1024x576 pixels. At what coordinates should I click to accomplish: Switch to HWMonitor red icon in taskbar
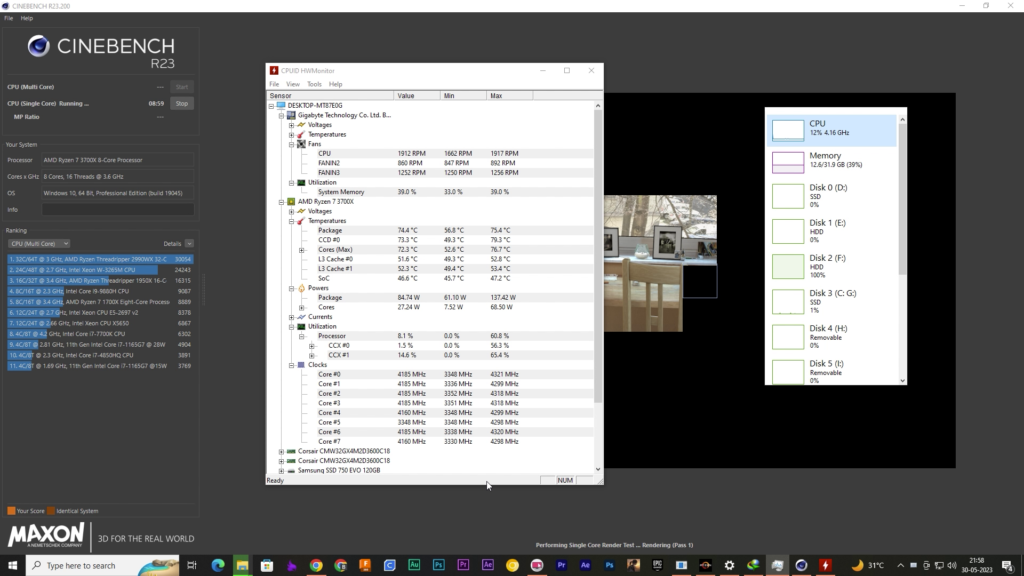[x=825, y=566]
